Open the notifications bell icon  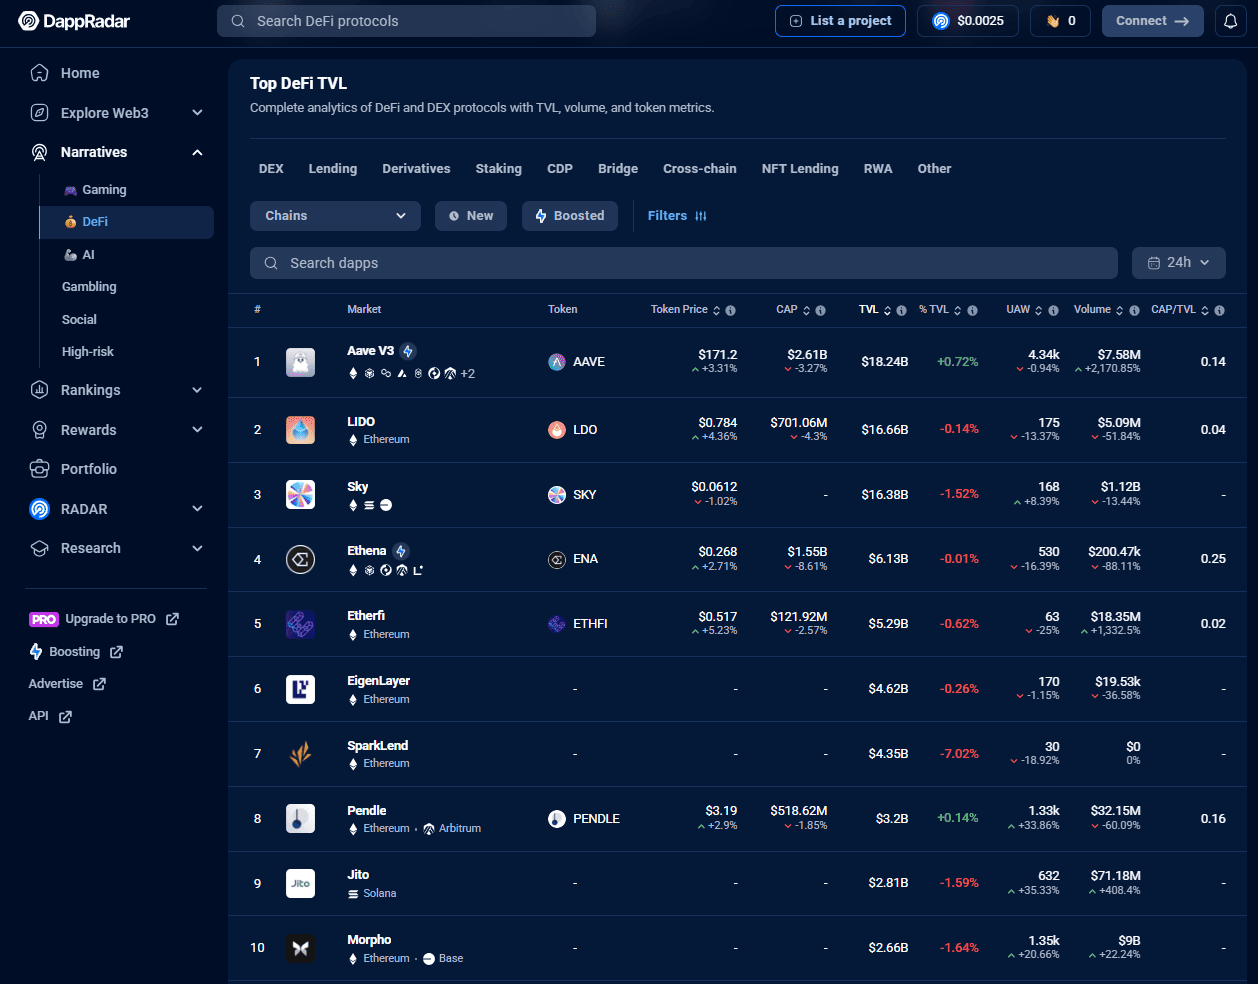pyautogui.click(x=1231, y=21)
